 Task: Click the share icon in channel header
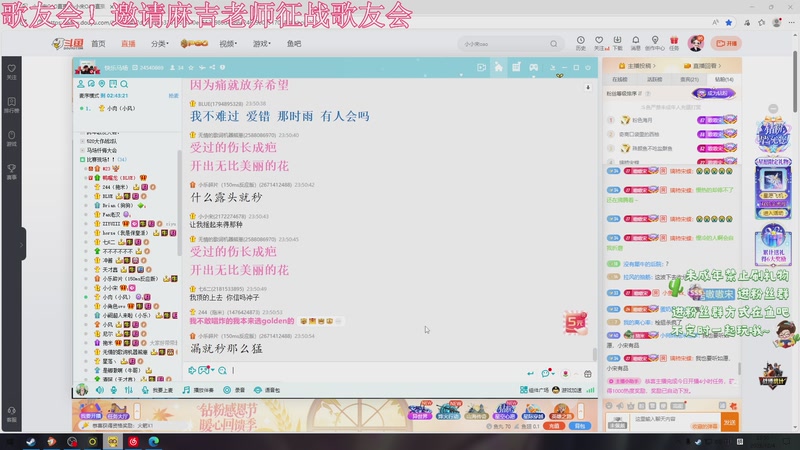[212, 67]
